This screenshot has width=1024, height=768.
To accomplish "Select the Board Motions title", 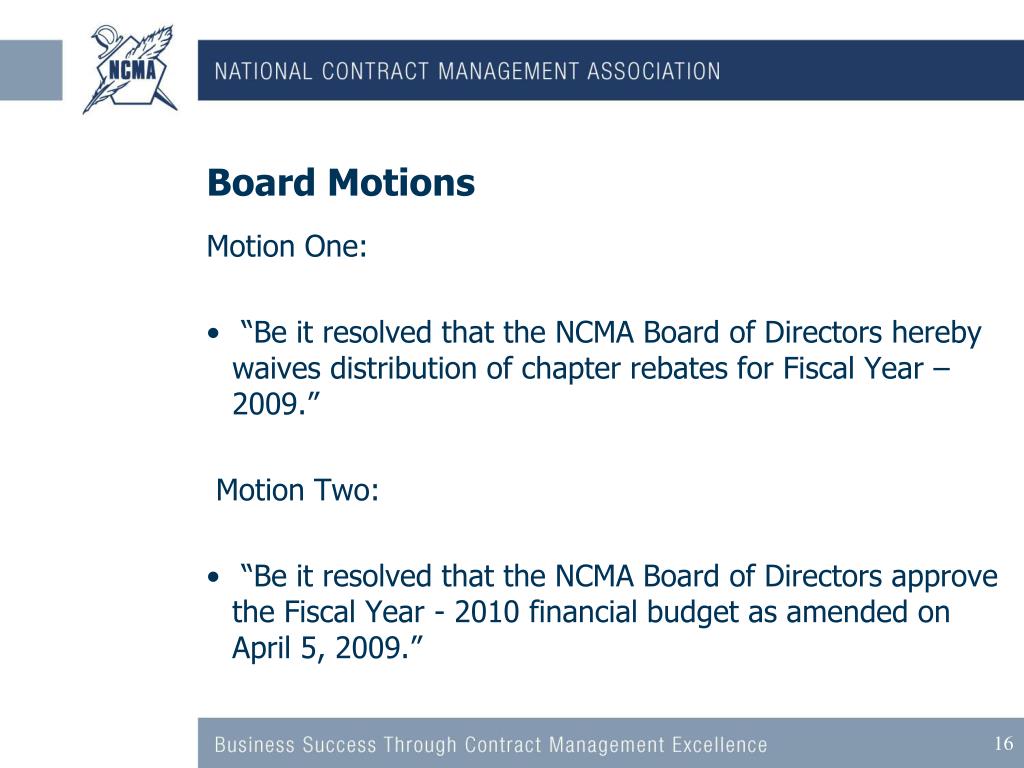I will (341, 182).
